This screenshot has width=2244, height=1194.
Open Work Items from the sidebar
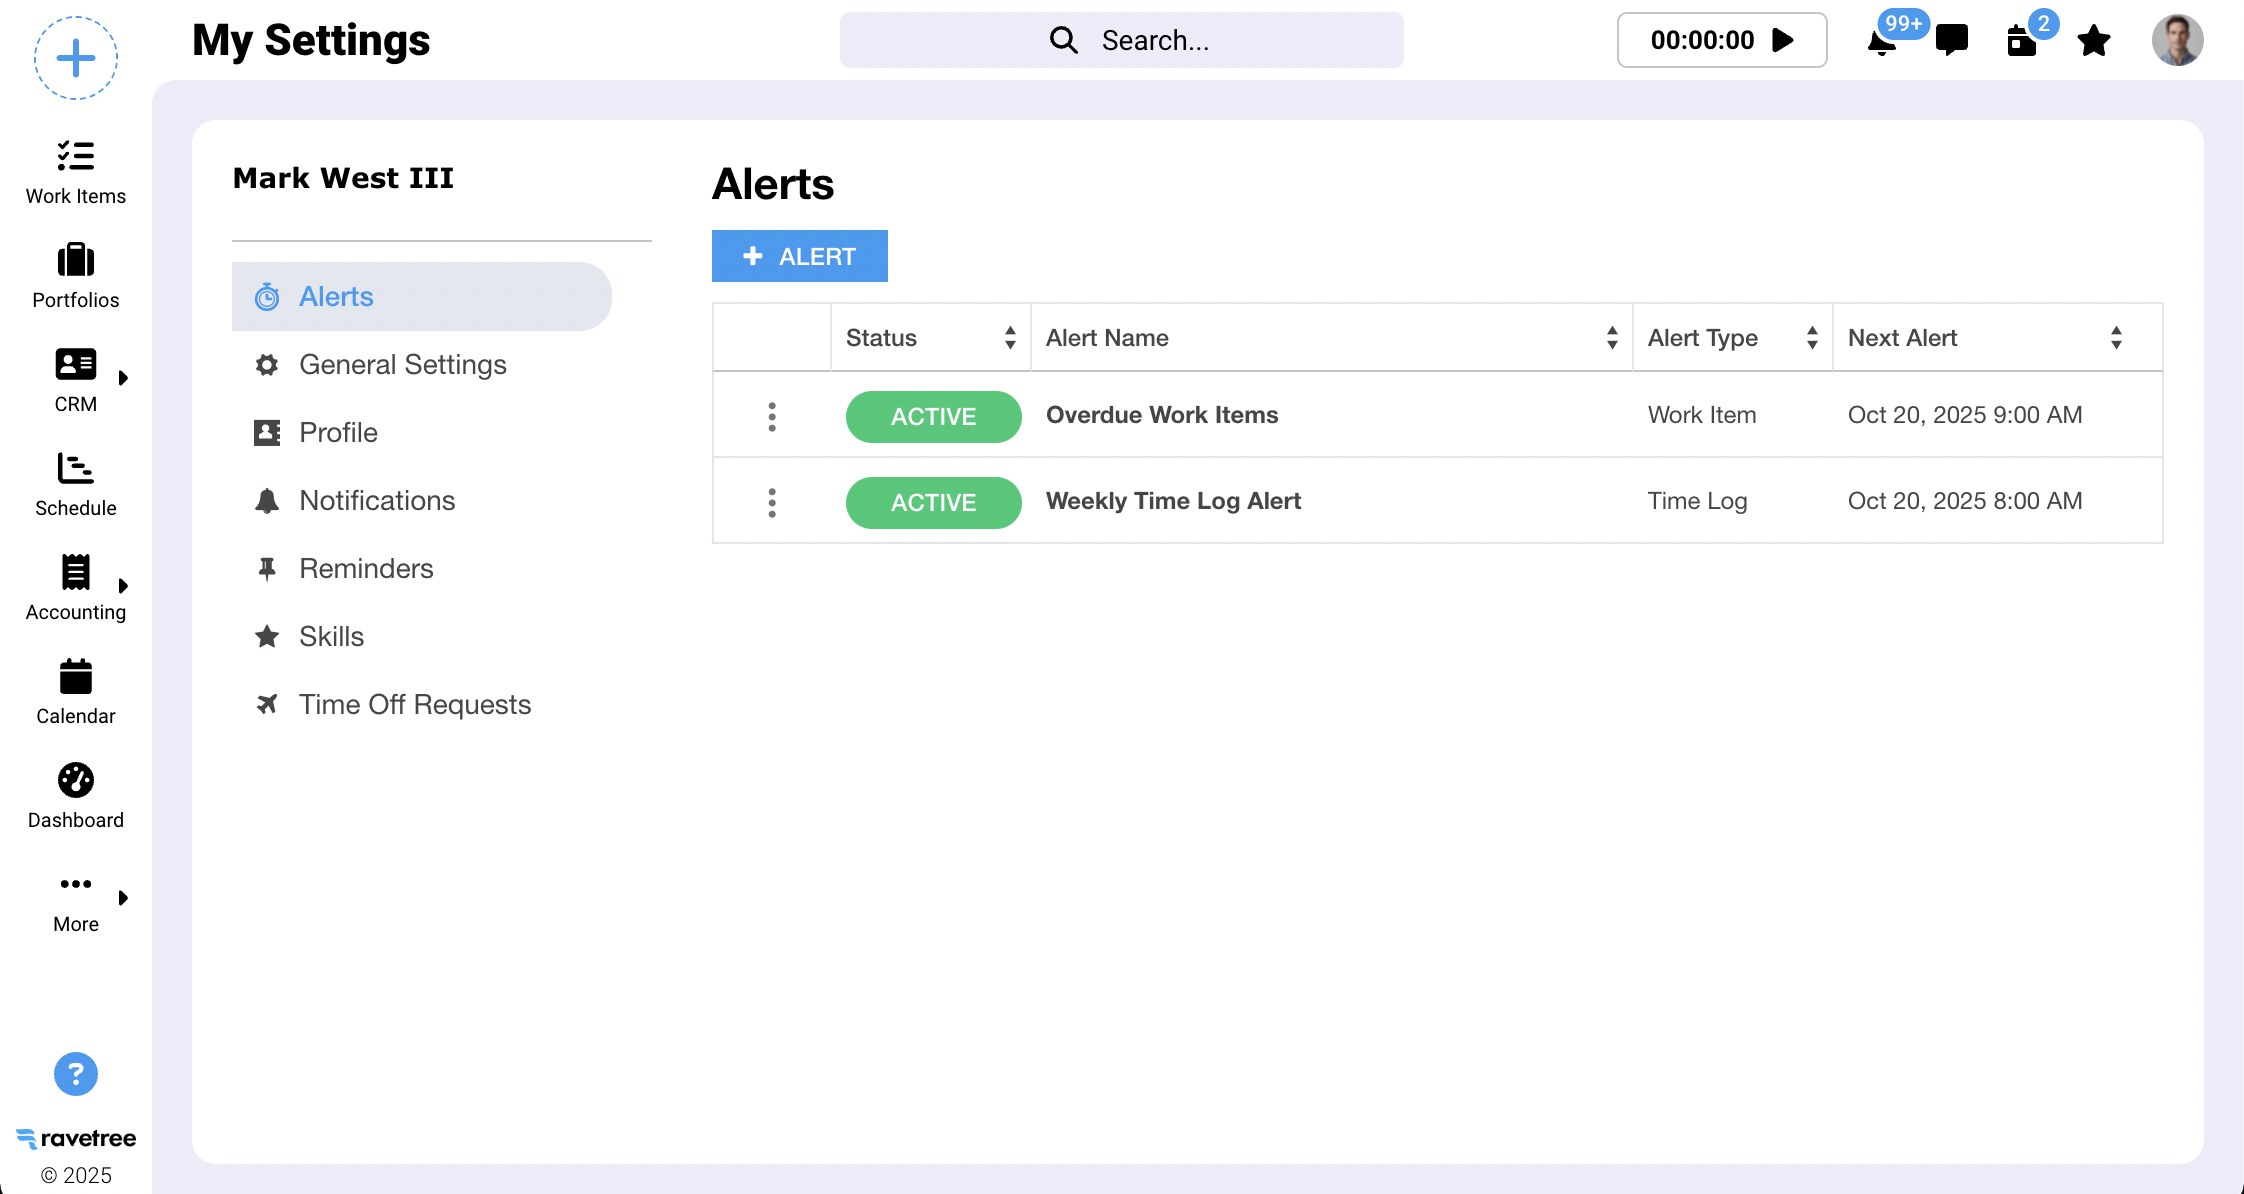76,172
